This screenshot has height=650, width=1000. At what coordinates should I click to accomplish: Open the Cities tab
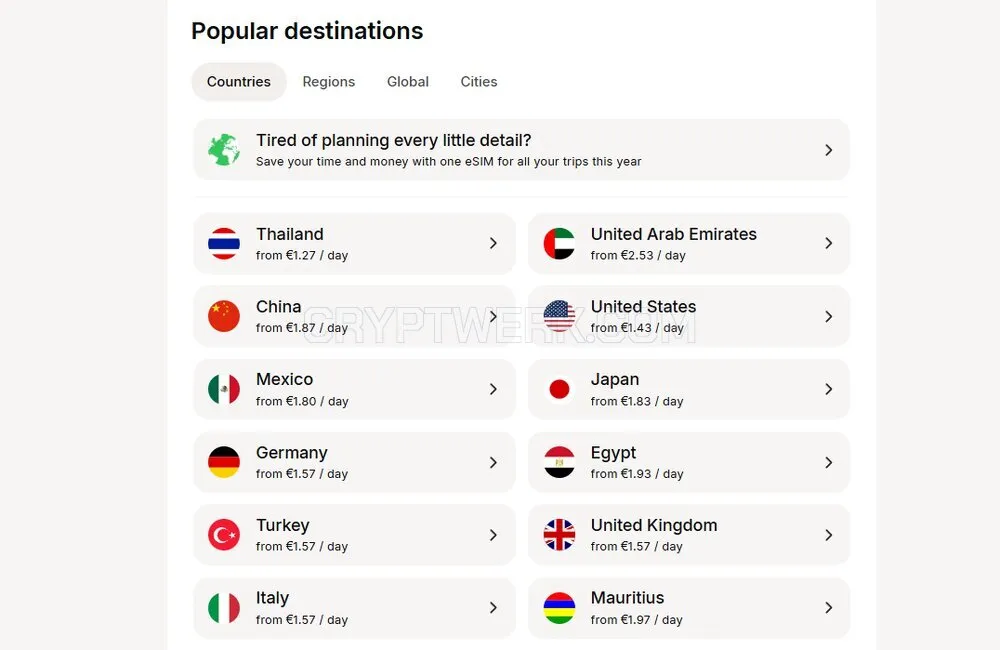pyautogui.click(x=479, y=82)
